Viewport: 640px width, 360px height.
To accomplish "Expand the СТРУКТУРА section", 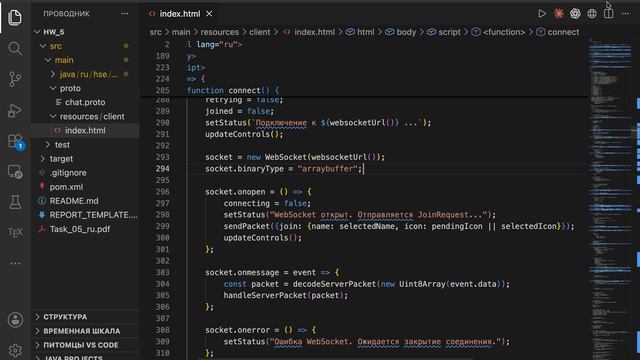I will point(86,317).
